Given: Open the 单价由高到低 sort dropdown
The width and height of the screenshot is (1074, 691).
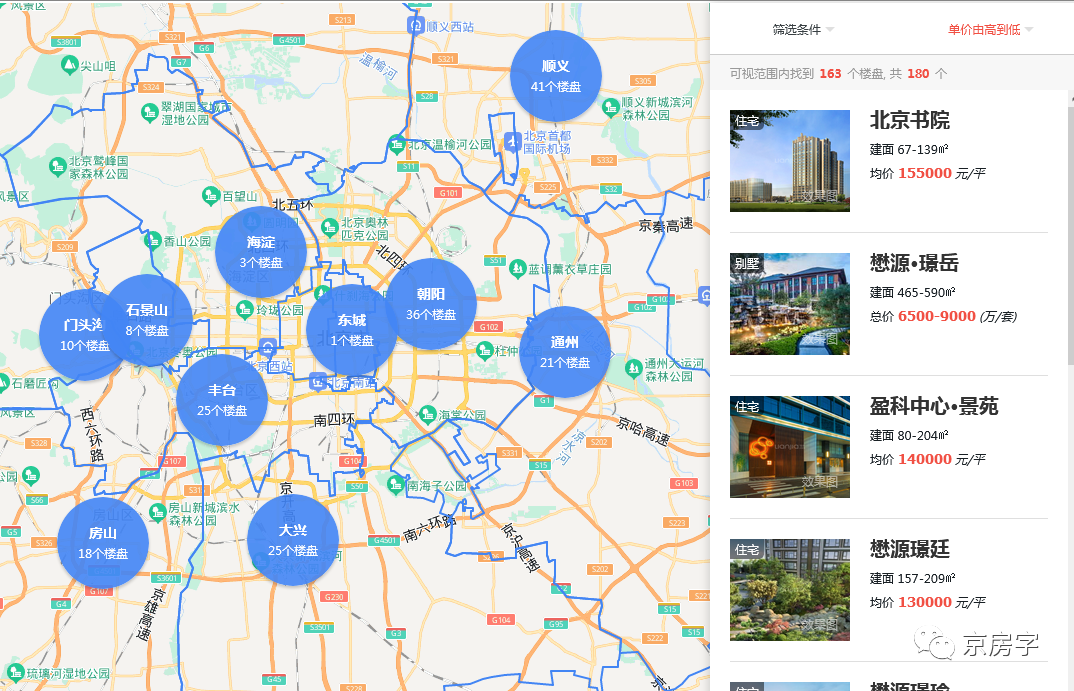Looking at the screenshot, I should pos(990,29).
